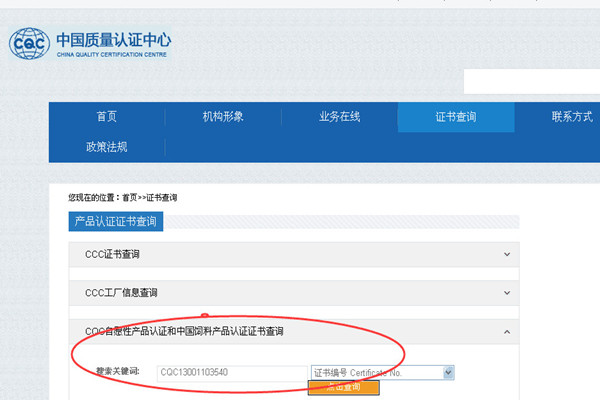Click the 首页 link in breadcrumb
600x400 pixels.
coord(129,198)
